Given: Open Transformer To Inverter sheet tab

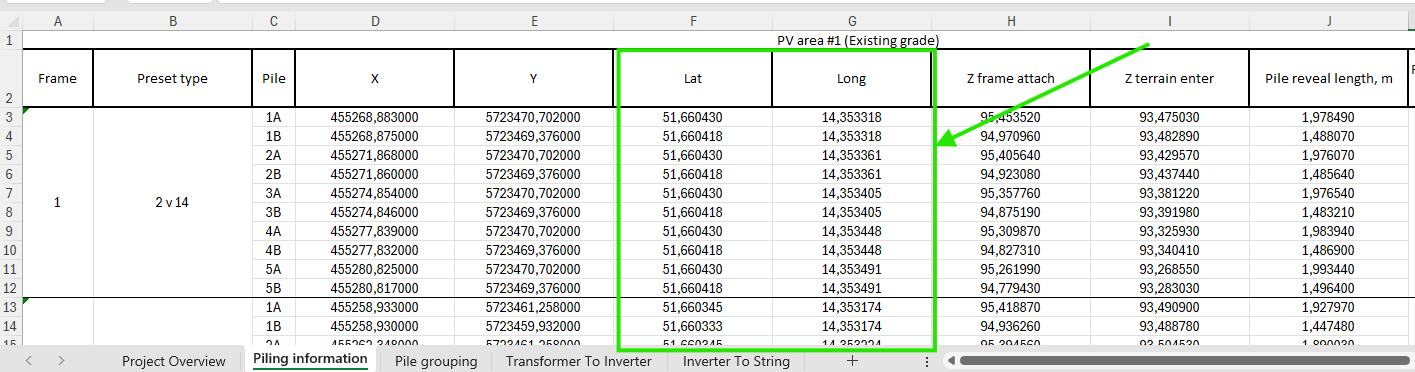Looking at the screenshot, I should [x=578, y=361].
